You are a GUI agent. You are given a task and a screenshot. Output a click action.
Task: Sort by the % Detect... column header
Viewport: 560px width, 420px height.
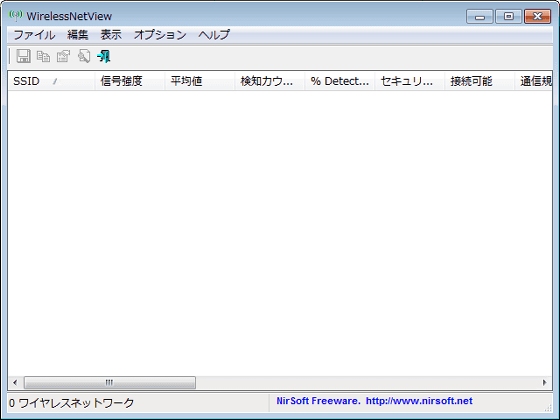(x=340, y=81)
